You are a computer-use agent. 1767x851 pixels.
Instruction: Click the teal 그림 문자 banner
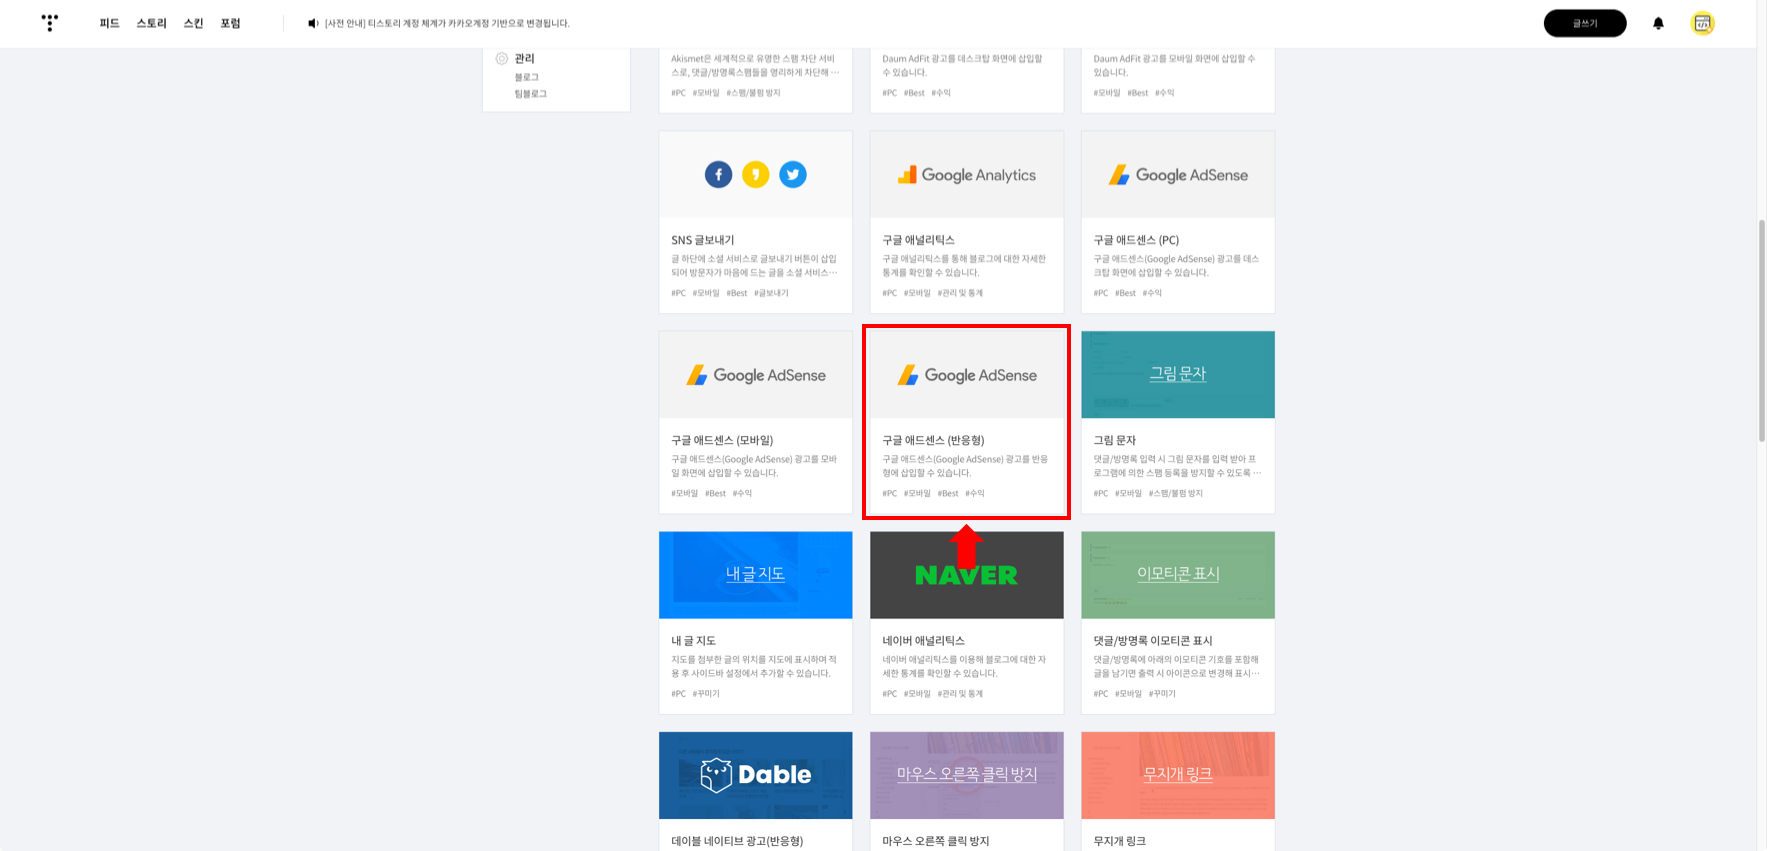coord(1178,375)
